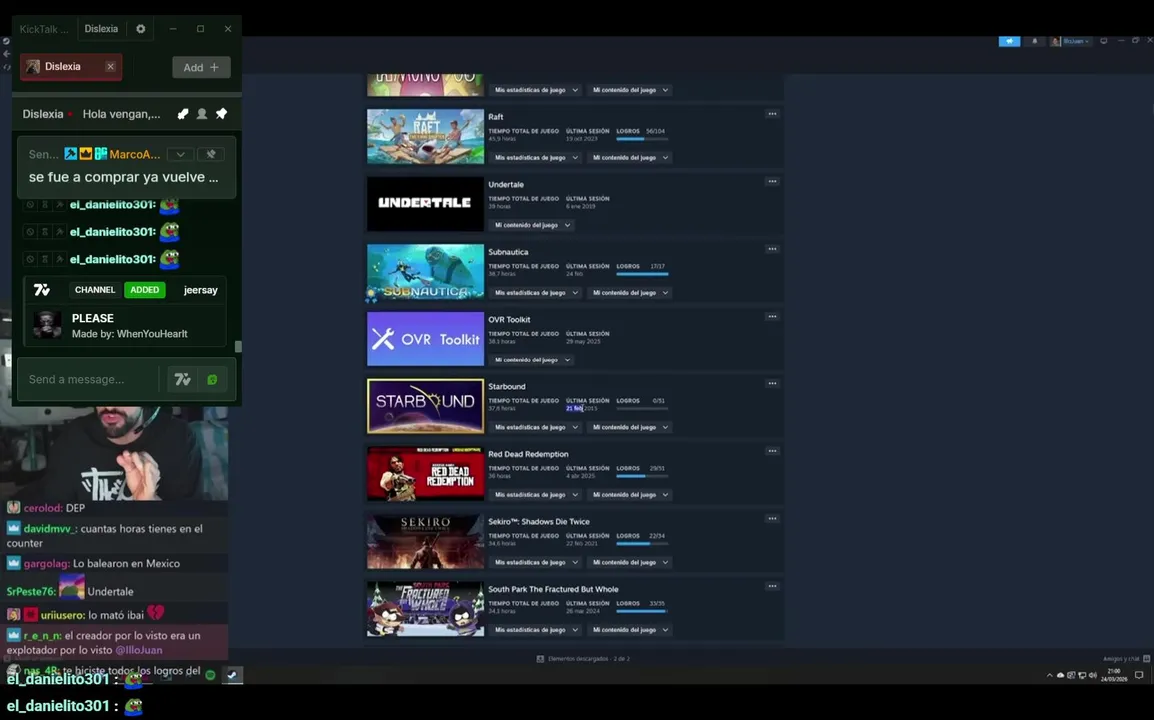The height and width of the screenshot is (720, 1154).
Task: Expand Subnautica 'Mi contenido del juego' dropdown
Action: pyautogui.click(x=630, y=293)
